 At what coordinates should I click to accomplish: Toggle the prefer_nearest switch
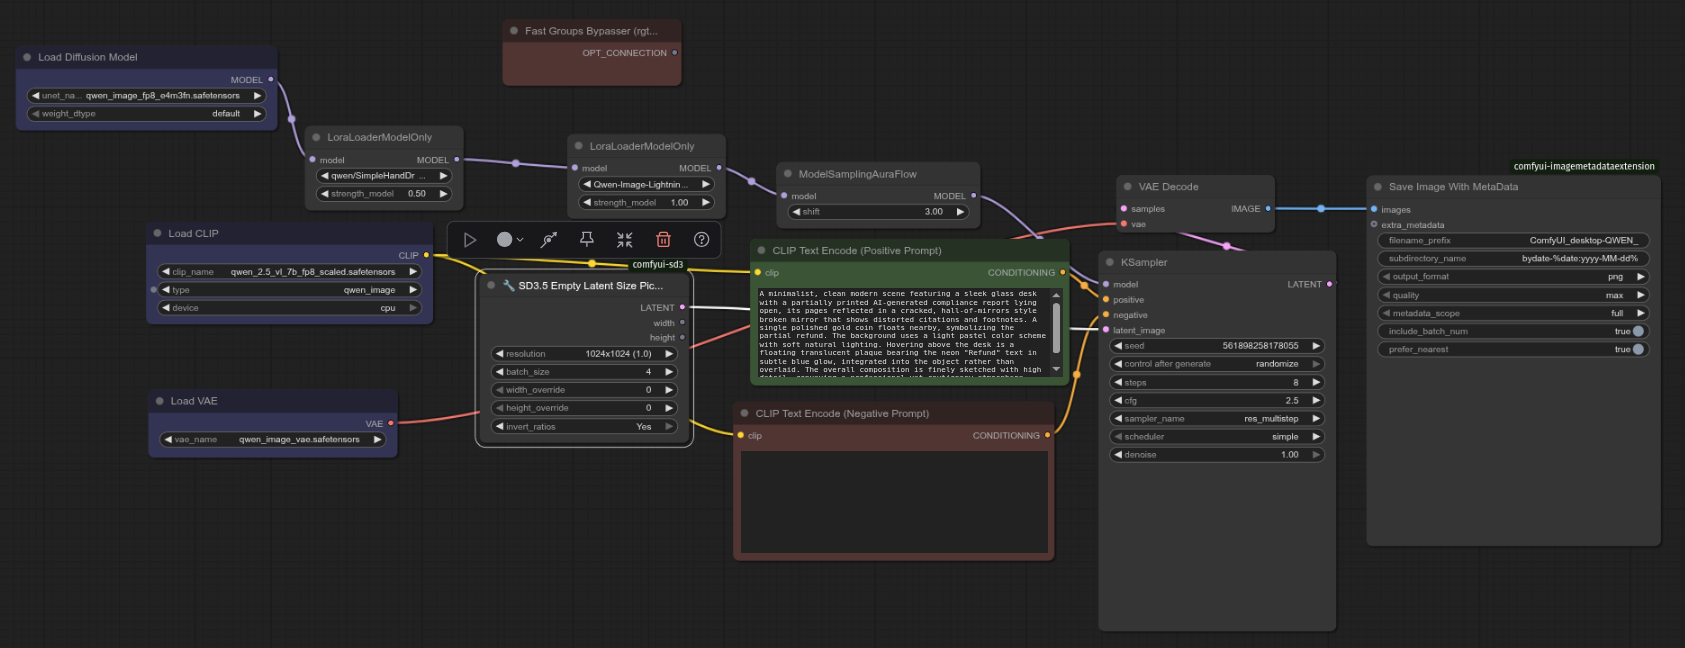(x=1638, y=349)
